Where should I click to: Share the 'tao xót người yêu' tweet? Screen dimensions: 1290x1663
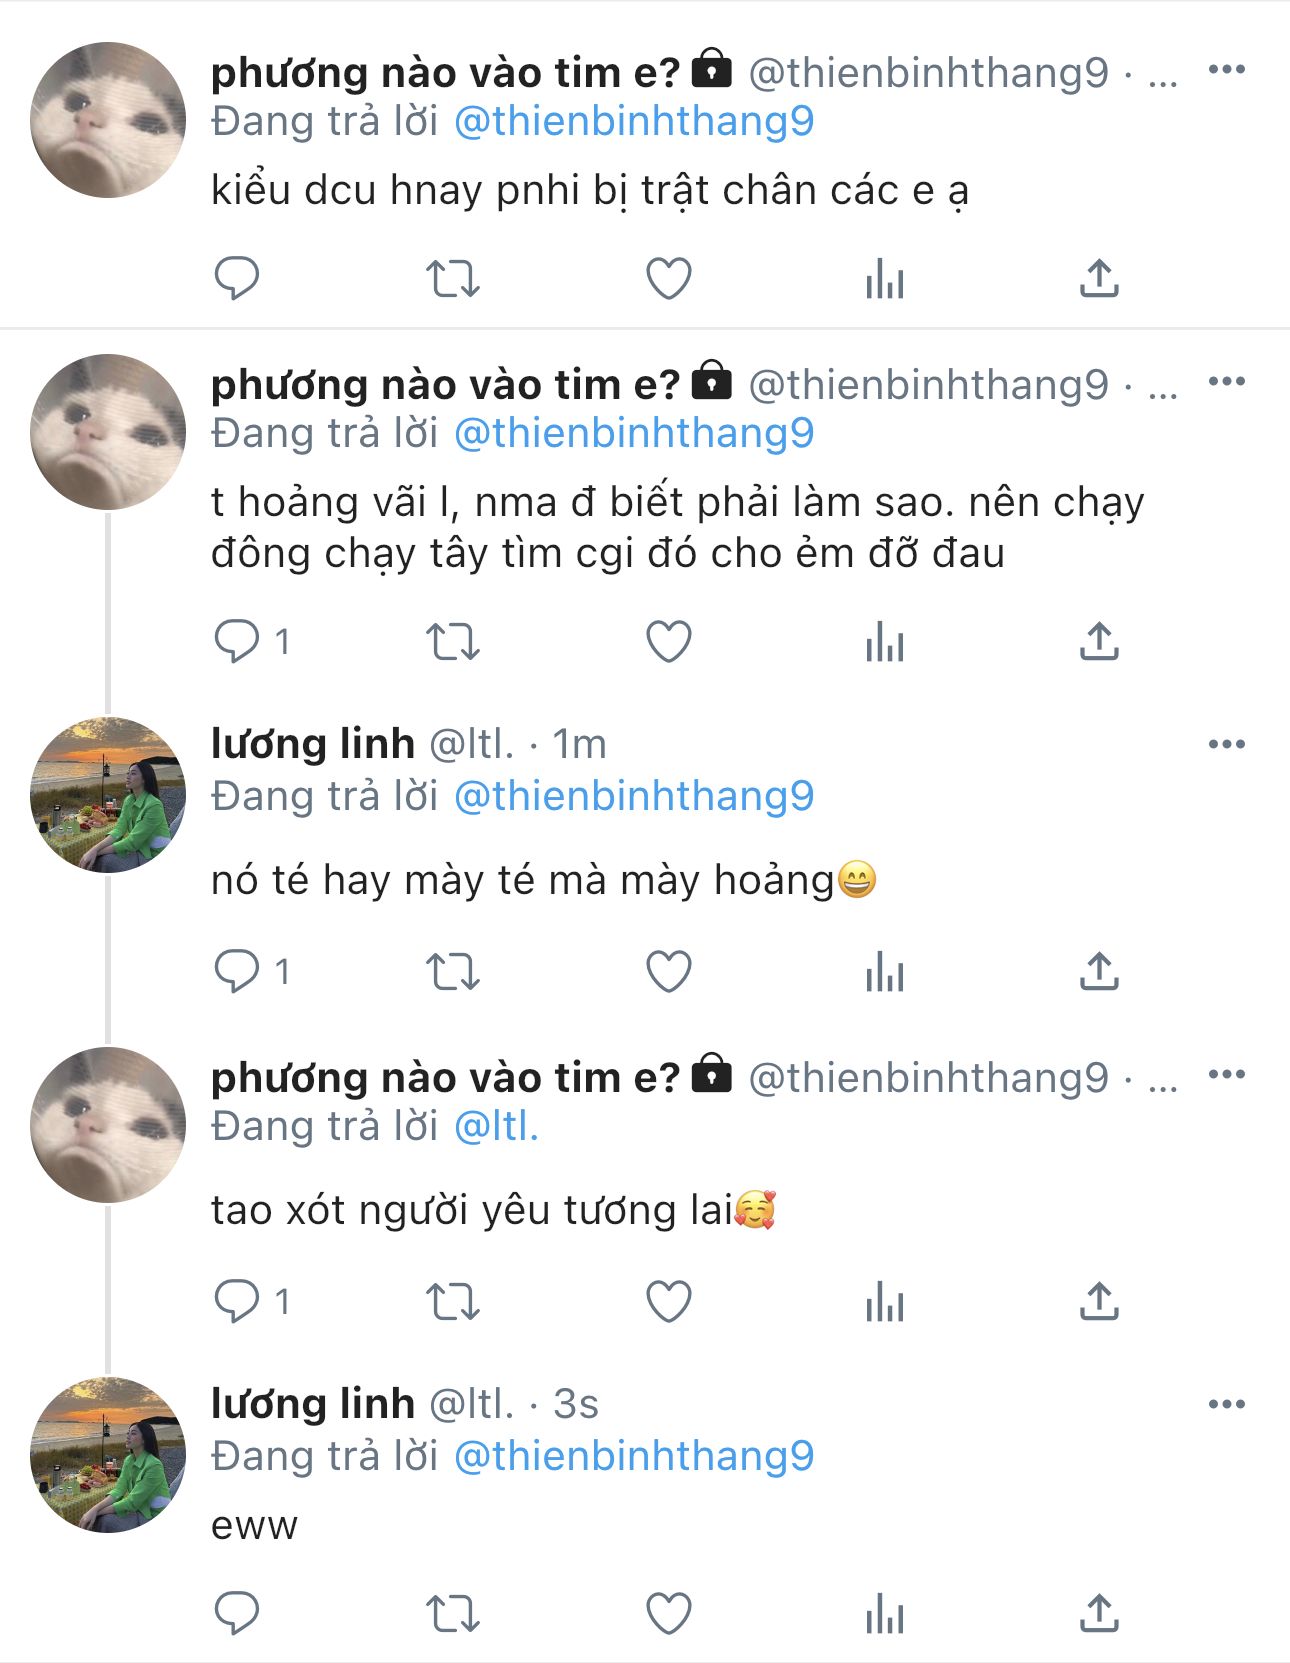point(1099,1301)
